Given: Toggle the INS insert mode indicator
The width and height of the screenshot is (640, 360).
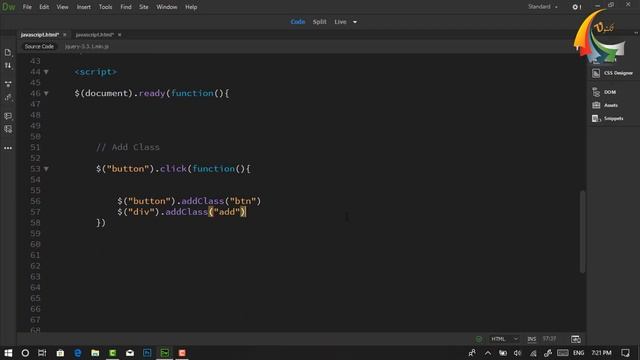Looking at the screenshot, I should click(531, 339).
